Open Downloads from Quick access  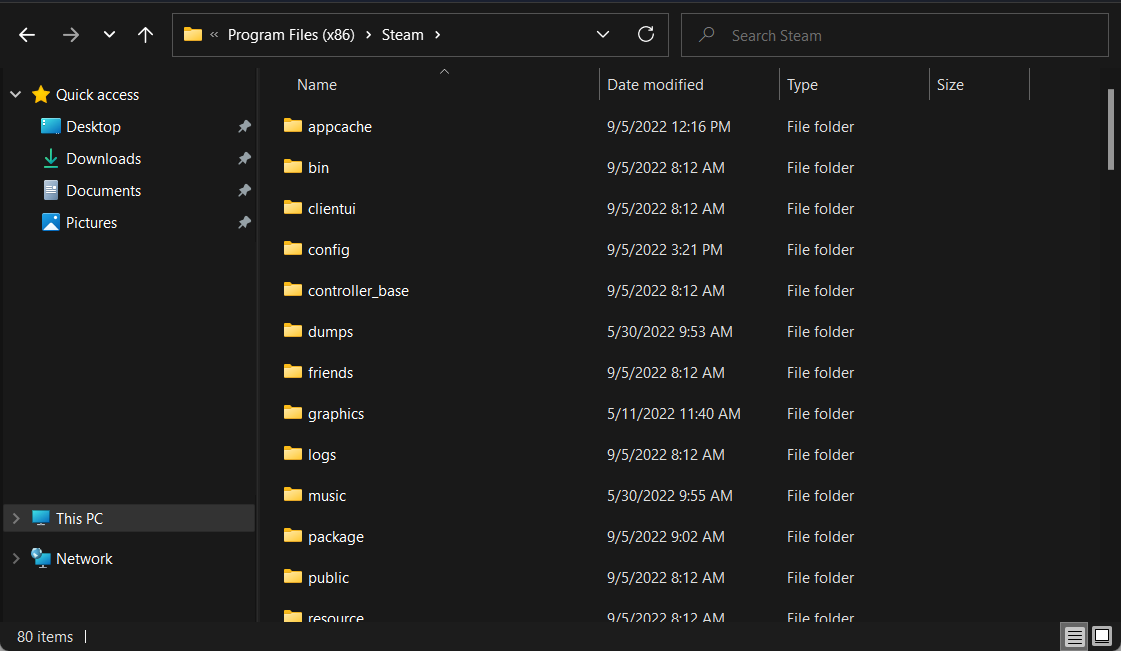coord(103,159)
